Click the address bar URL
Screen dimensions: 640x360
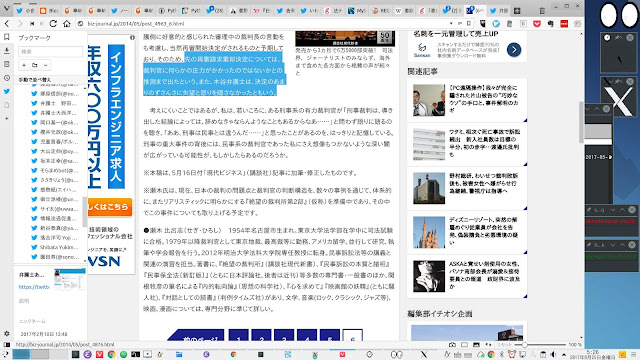click(136, 24)
